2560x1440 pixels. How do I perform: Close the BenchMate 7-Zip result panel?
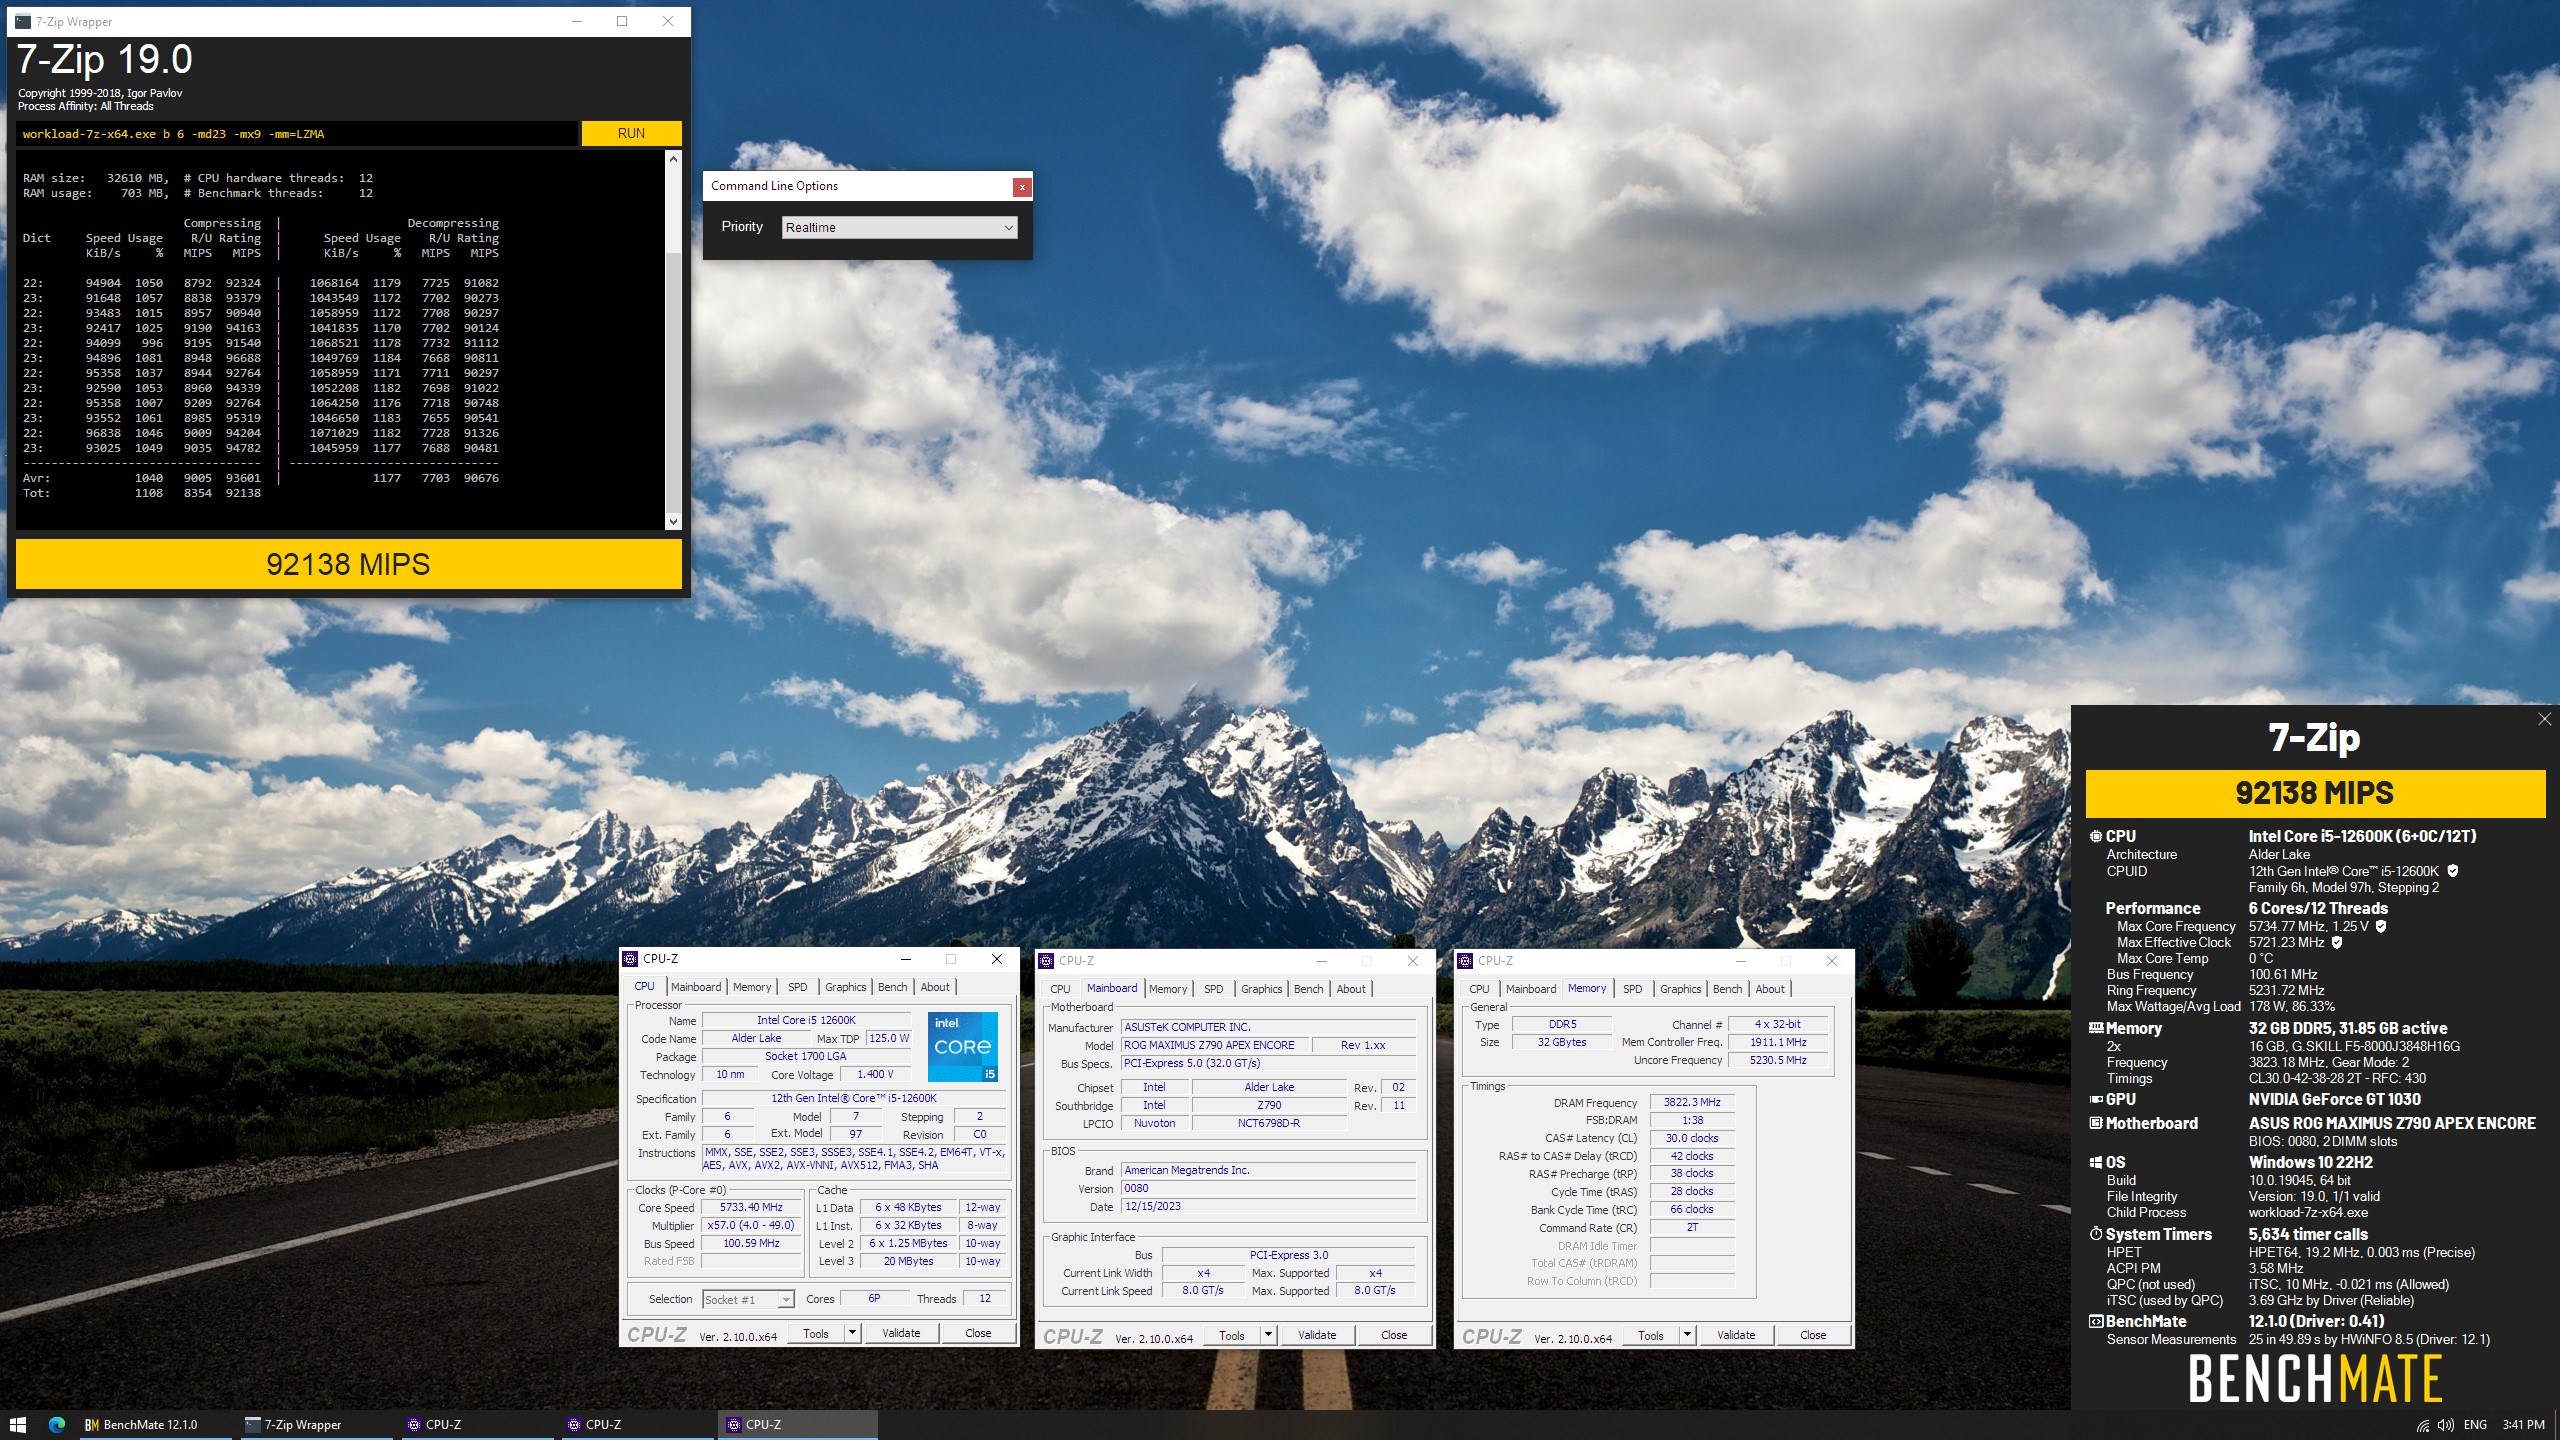point(2545,719)
